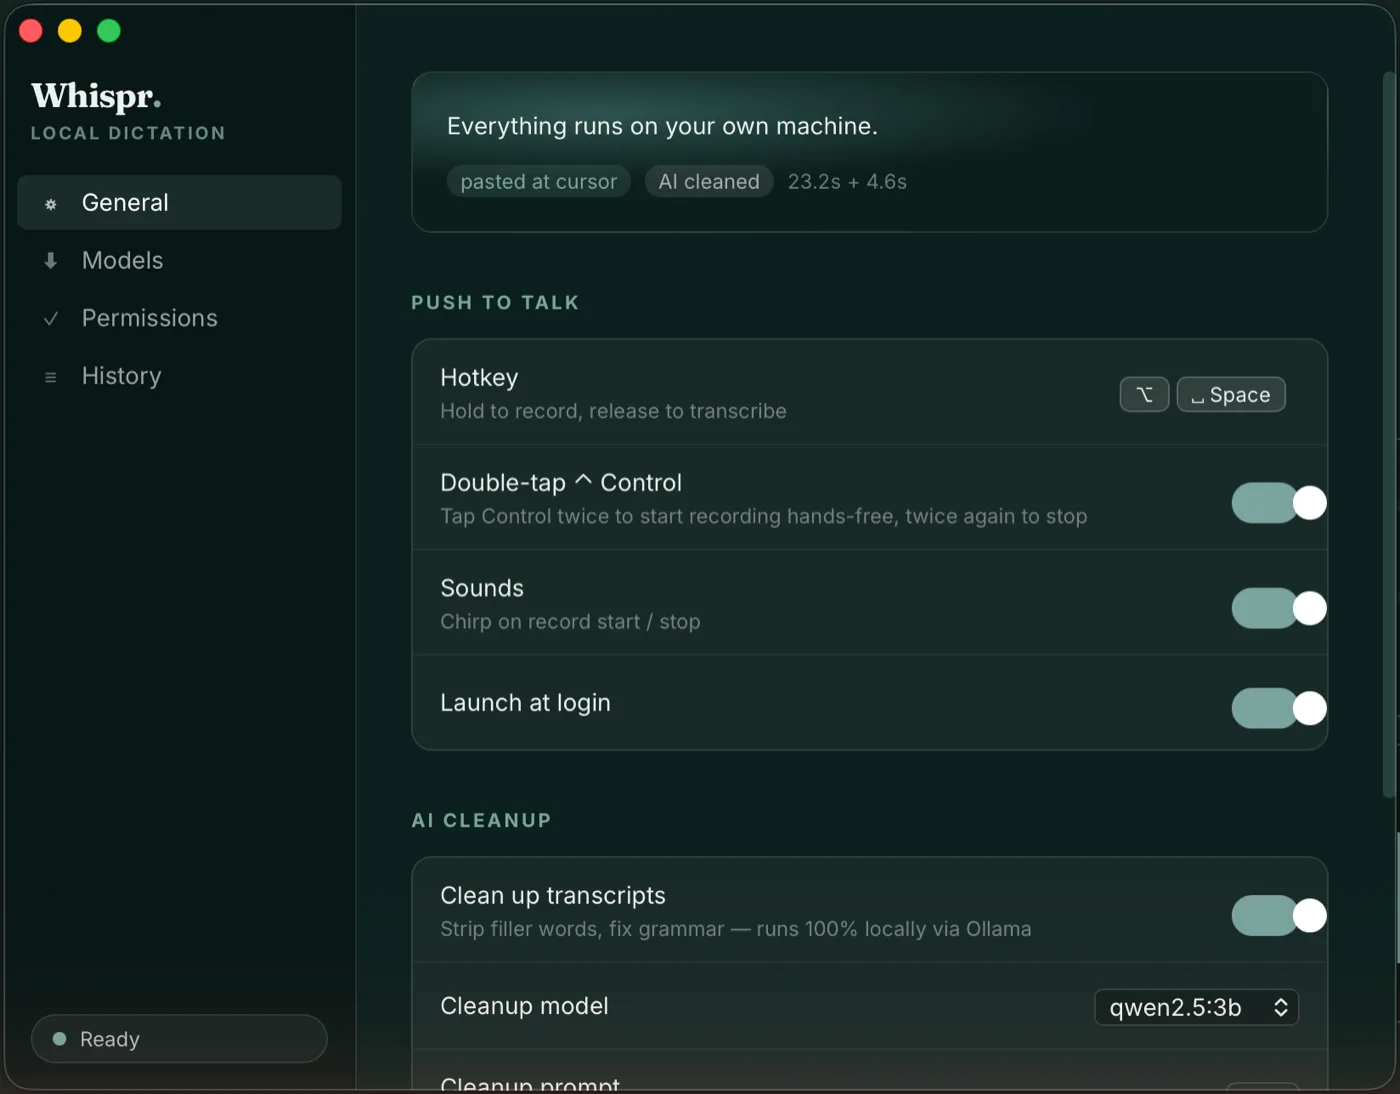The width and height of the screenshot is (1400, 1094).
Task: Click the 'Sounds' label
Action: [x=482, y=588]
